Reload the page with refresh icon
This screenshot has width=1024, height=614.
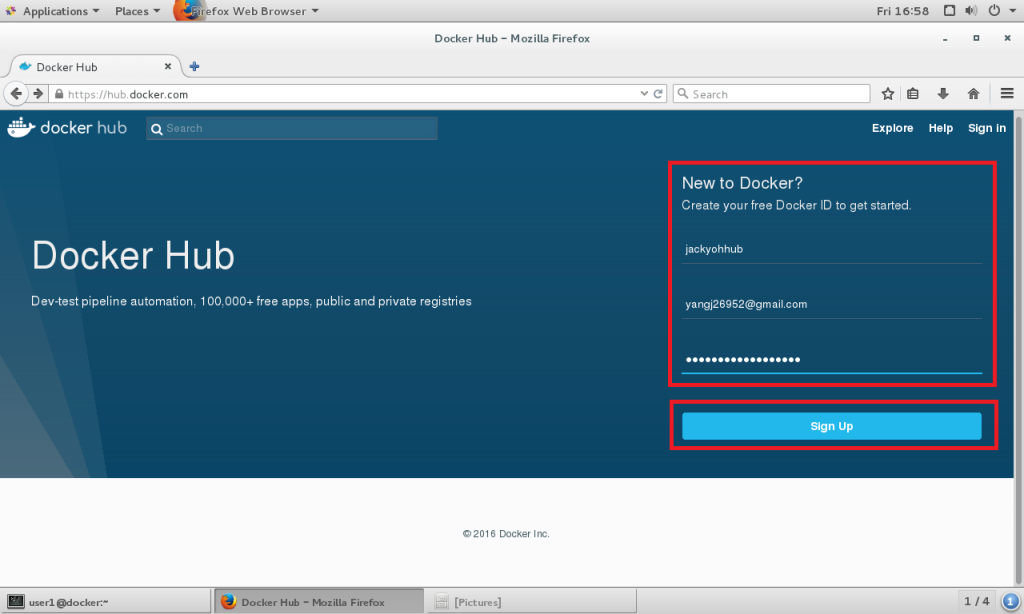click(658, 94)
